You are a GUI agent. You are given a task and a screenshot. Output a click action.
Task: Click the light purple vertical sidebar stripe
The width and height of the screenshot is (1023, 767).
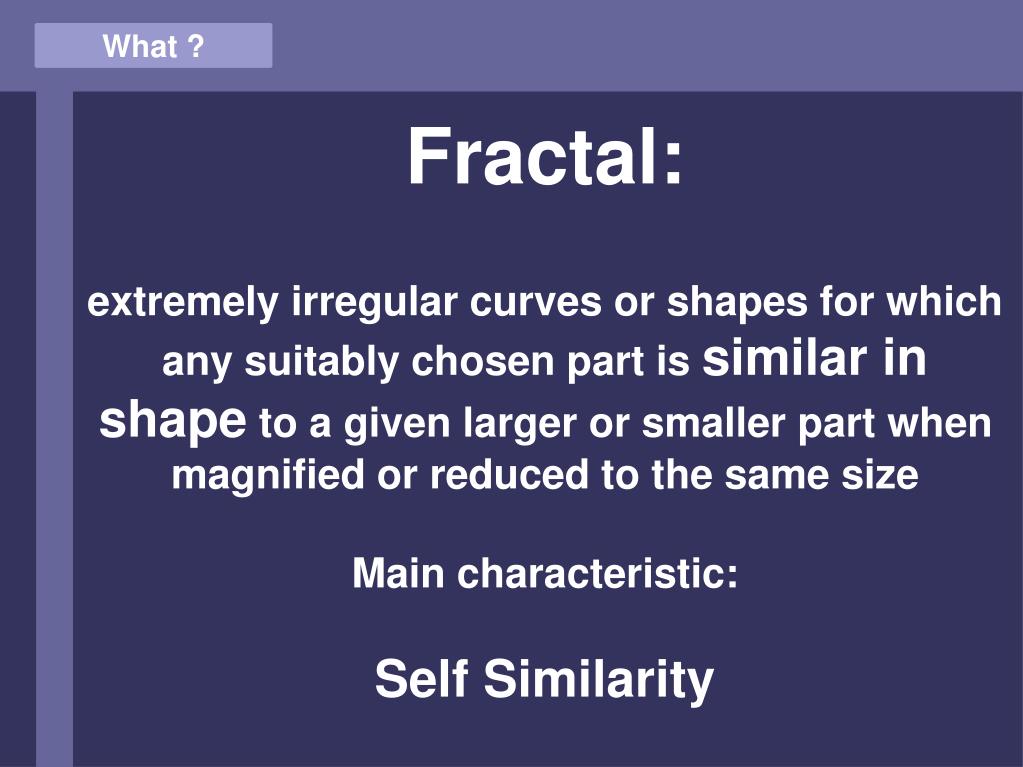tap(54, 429)
